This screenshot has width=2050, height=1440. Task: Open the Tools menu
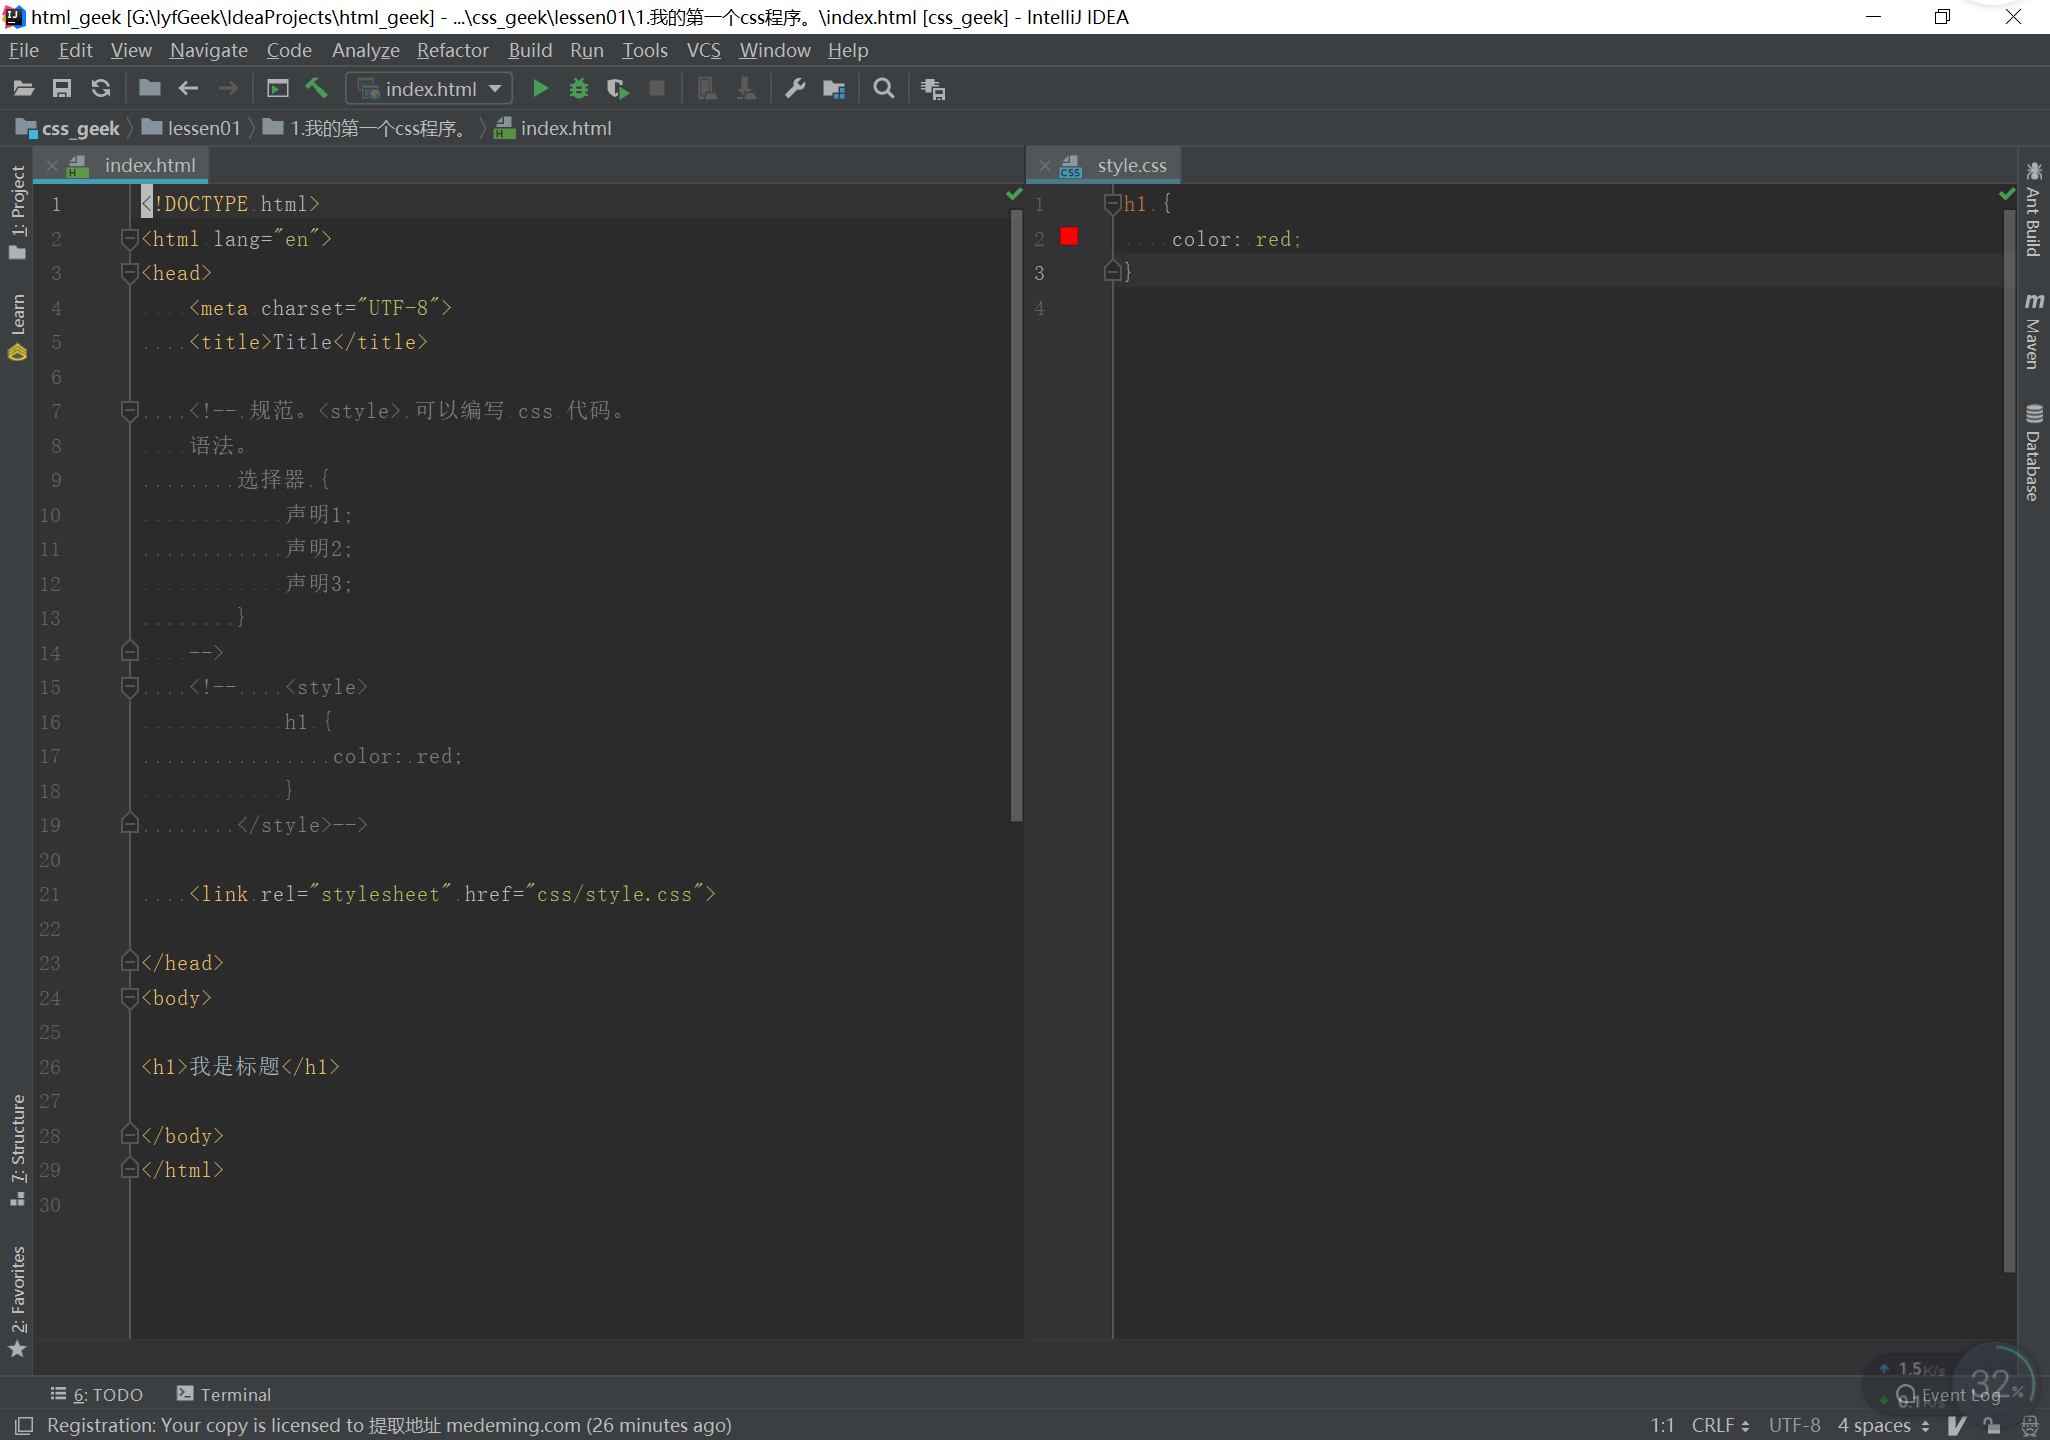pyautogui.click(x=644, y=50)
